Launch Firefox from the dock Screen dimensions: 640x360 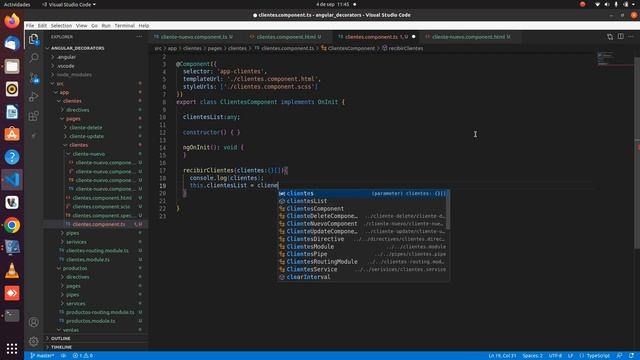(x=12, y=21)
